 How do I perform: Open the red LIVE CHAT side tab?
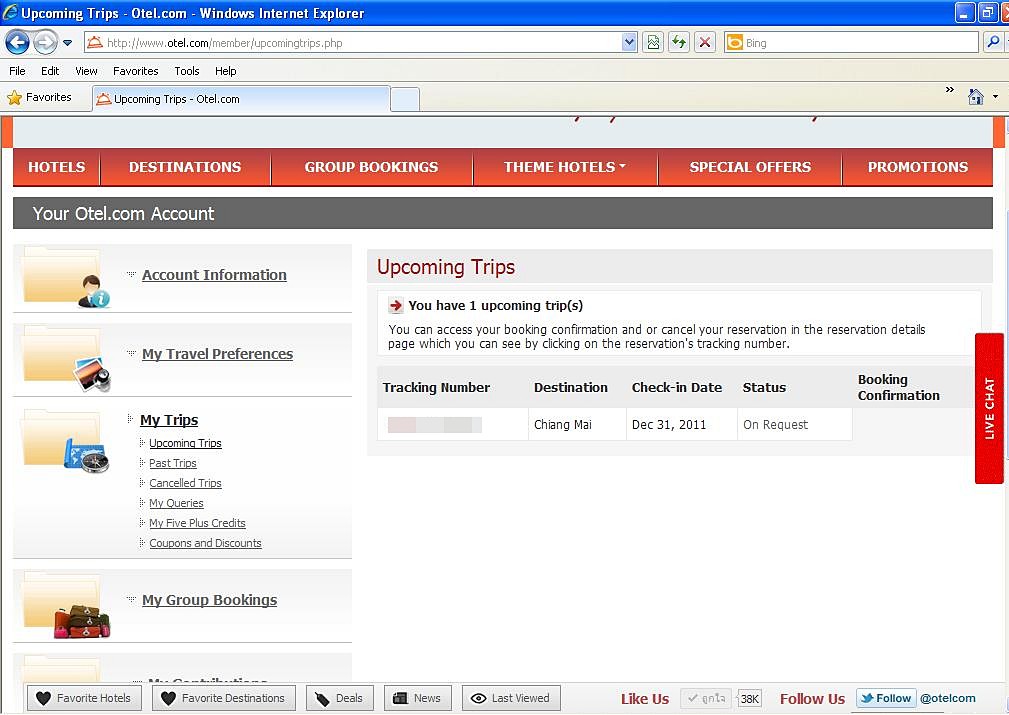[989, 408]
